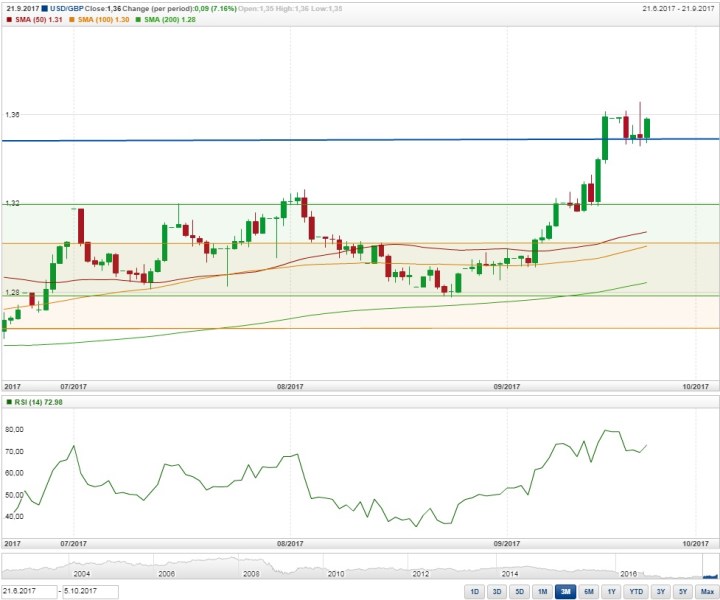Click the USD/GBP blue legend square

click(x=44, y=8)
